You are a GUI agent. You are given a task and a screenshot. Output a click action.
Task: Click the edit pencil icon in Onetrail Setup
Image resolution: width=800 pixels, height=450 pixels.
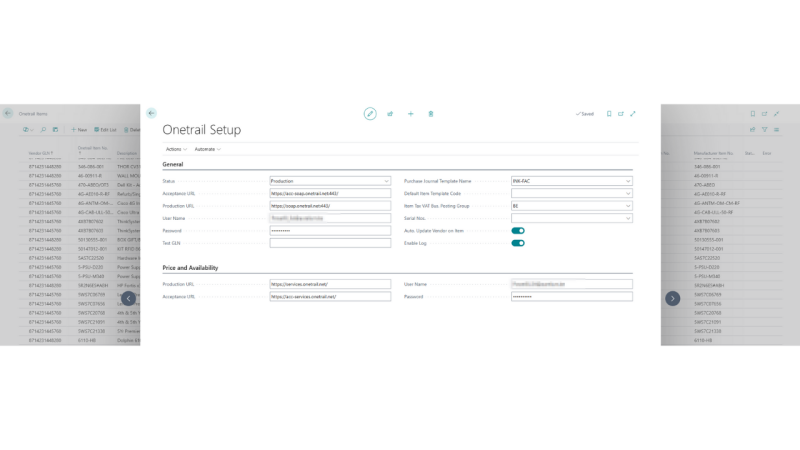click(370, 114)
